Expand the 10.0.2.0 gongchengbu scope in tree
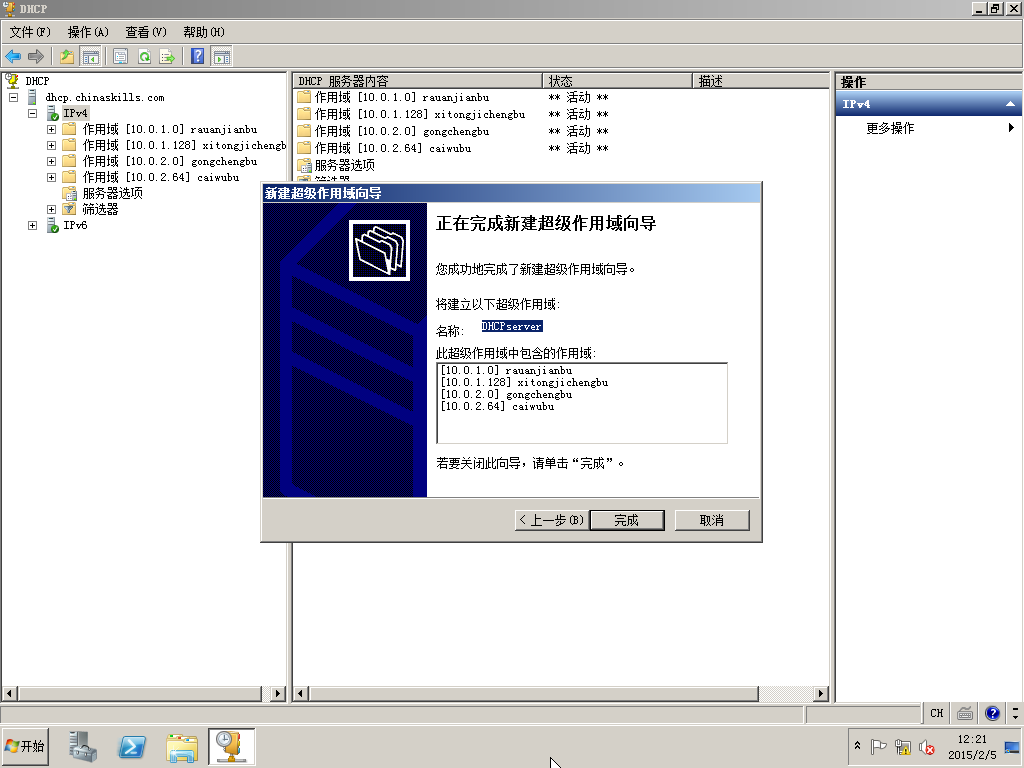Viewport: 1024px width, 768px height. (x=52, y=161)
